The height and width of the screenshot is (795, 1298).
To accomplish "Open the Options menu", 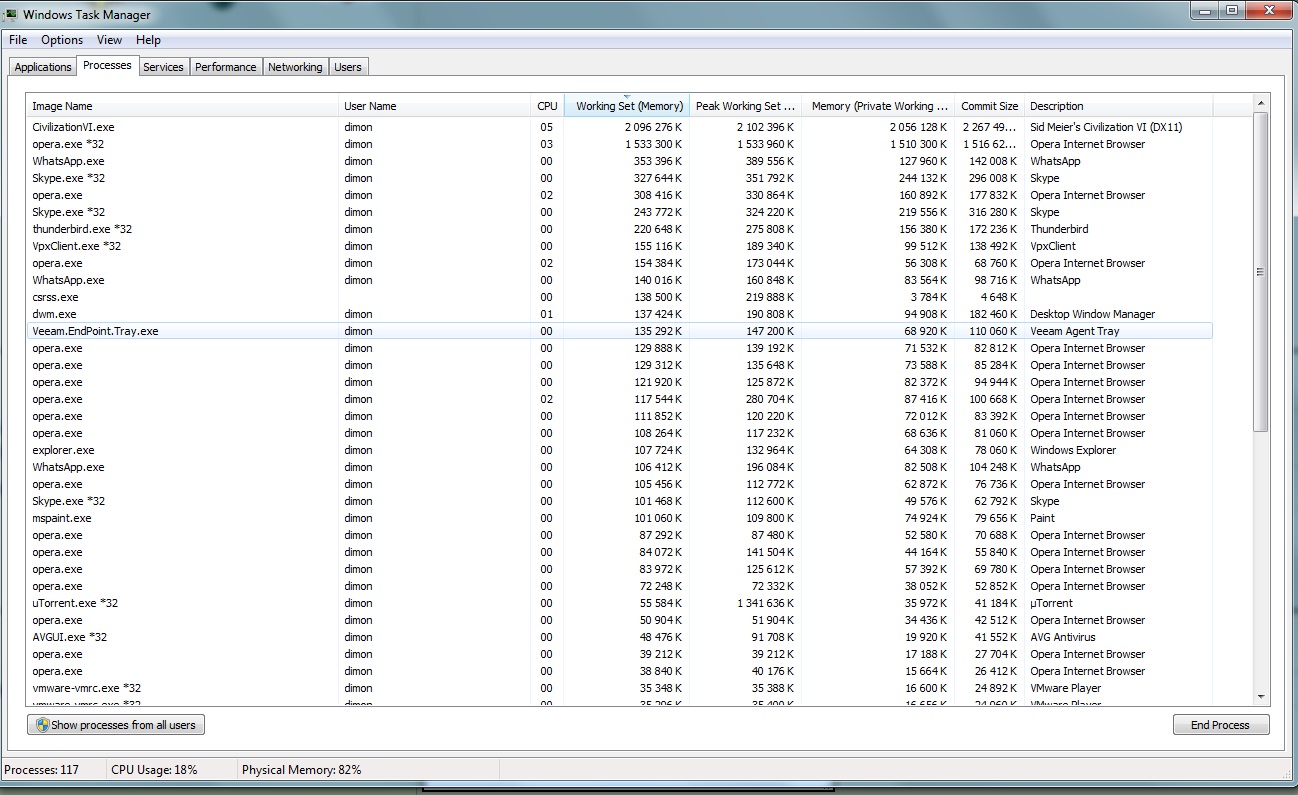I will point(62,40).
